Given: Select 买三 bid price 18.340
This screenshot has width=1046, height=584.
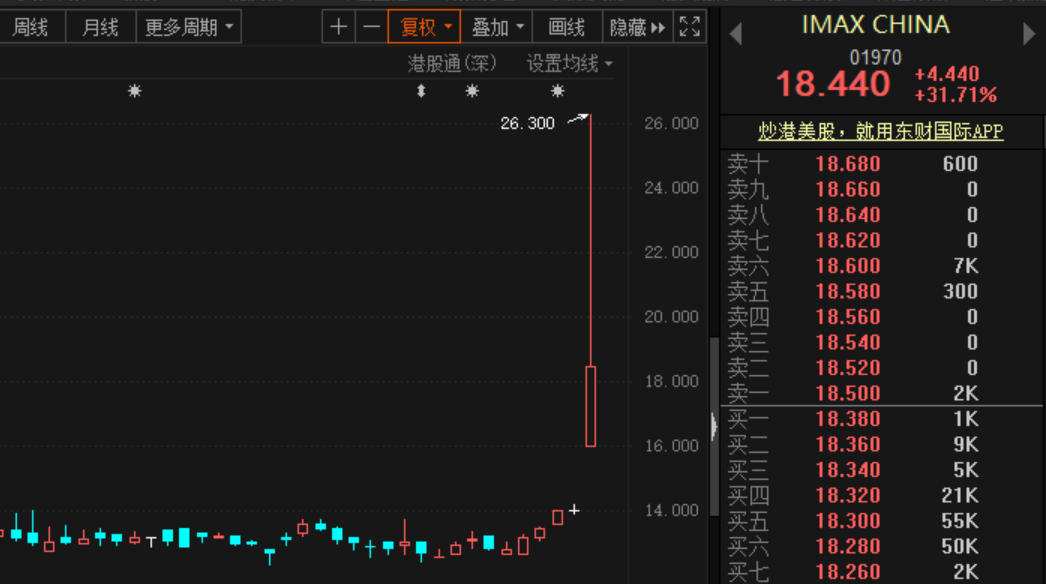Looking at the screenshot, I should pyautogui.click(x=848, y=470).
